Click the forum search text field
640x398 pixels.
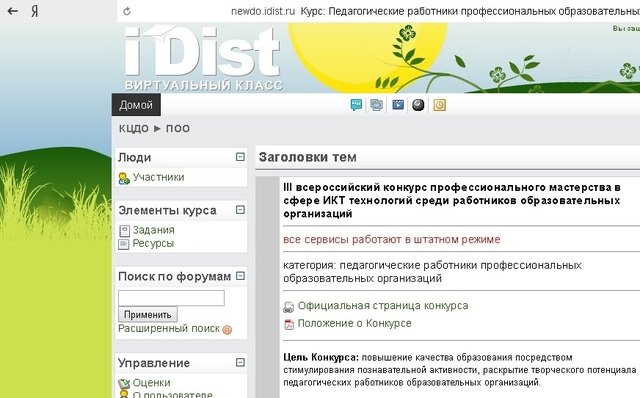click(x=171, y=298)
